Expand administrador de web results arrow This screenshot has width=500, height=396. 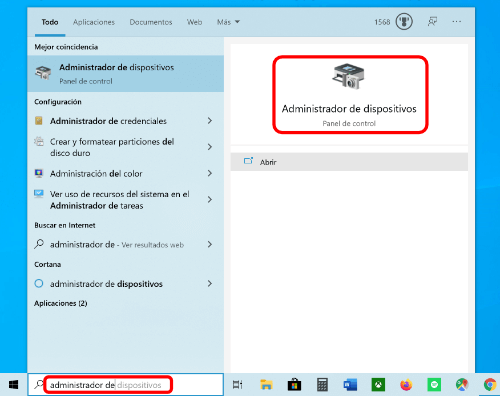(x=210, y=244)
